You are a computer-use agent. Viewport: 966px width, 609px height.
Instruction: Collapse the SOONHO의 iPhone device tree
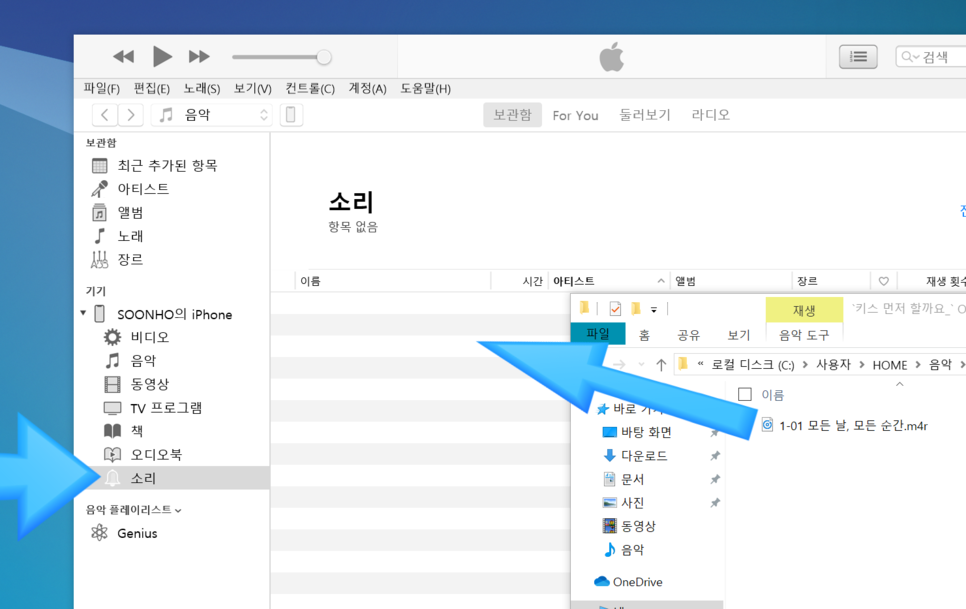coord(83,313)
